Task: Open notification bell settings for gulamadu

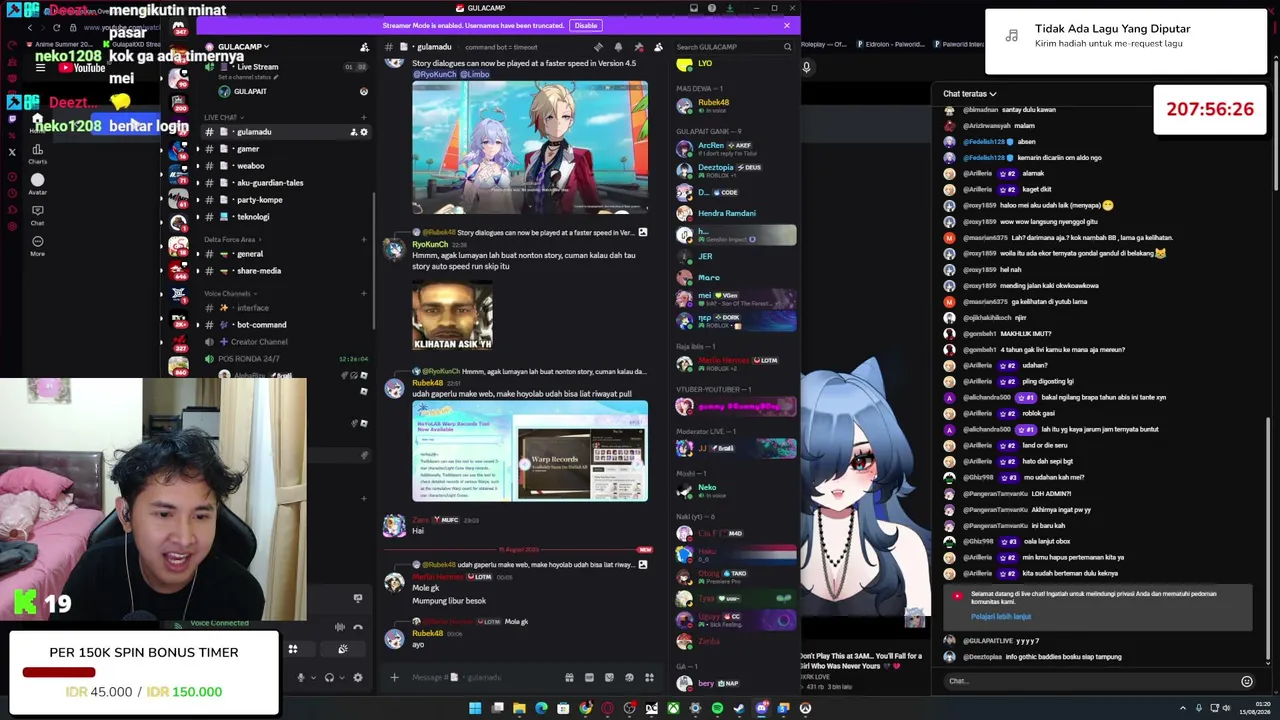Action: pyautogui.click(x=618, y=47)
